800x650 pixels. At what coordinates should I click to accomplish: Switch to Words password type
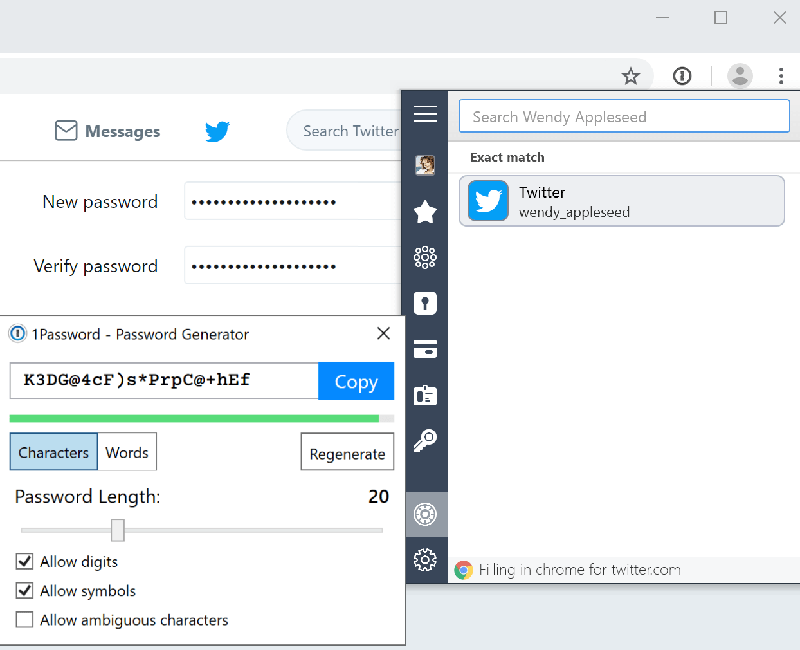click(x=127, y=452)
